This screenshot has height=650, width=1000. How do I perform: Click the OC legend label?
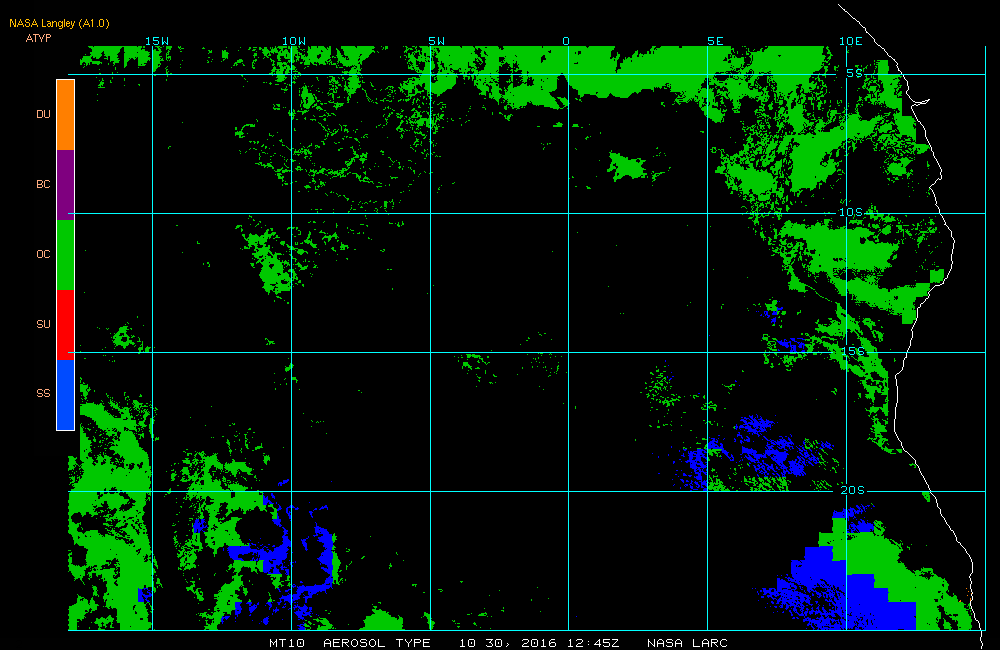[43, 255]
